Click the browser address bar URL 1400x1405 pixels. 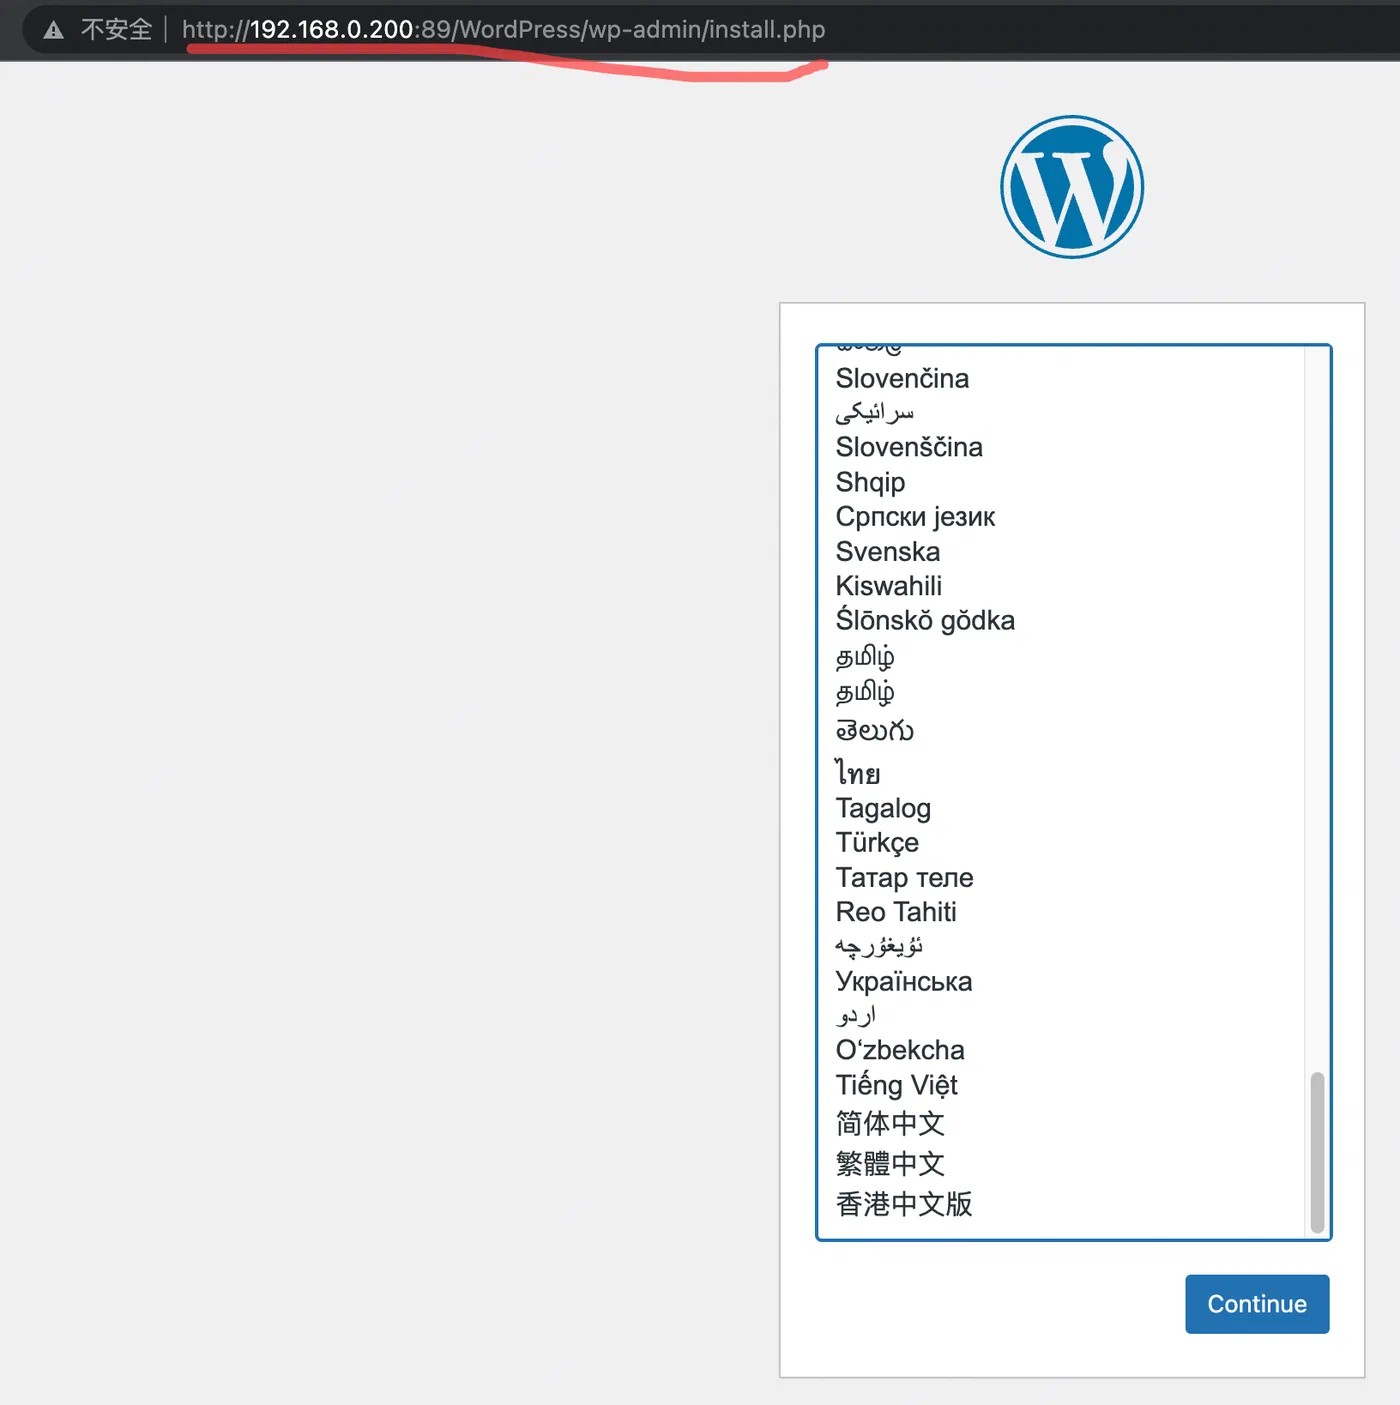503,30
